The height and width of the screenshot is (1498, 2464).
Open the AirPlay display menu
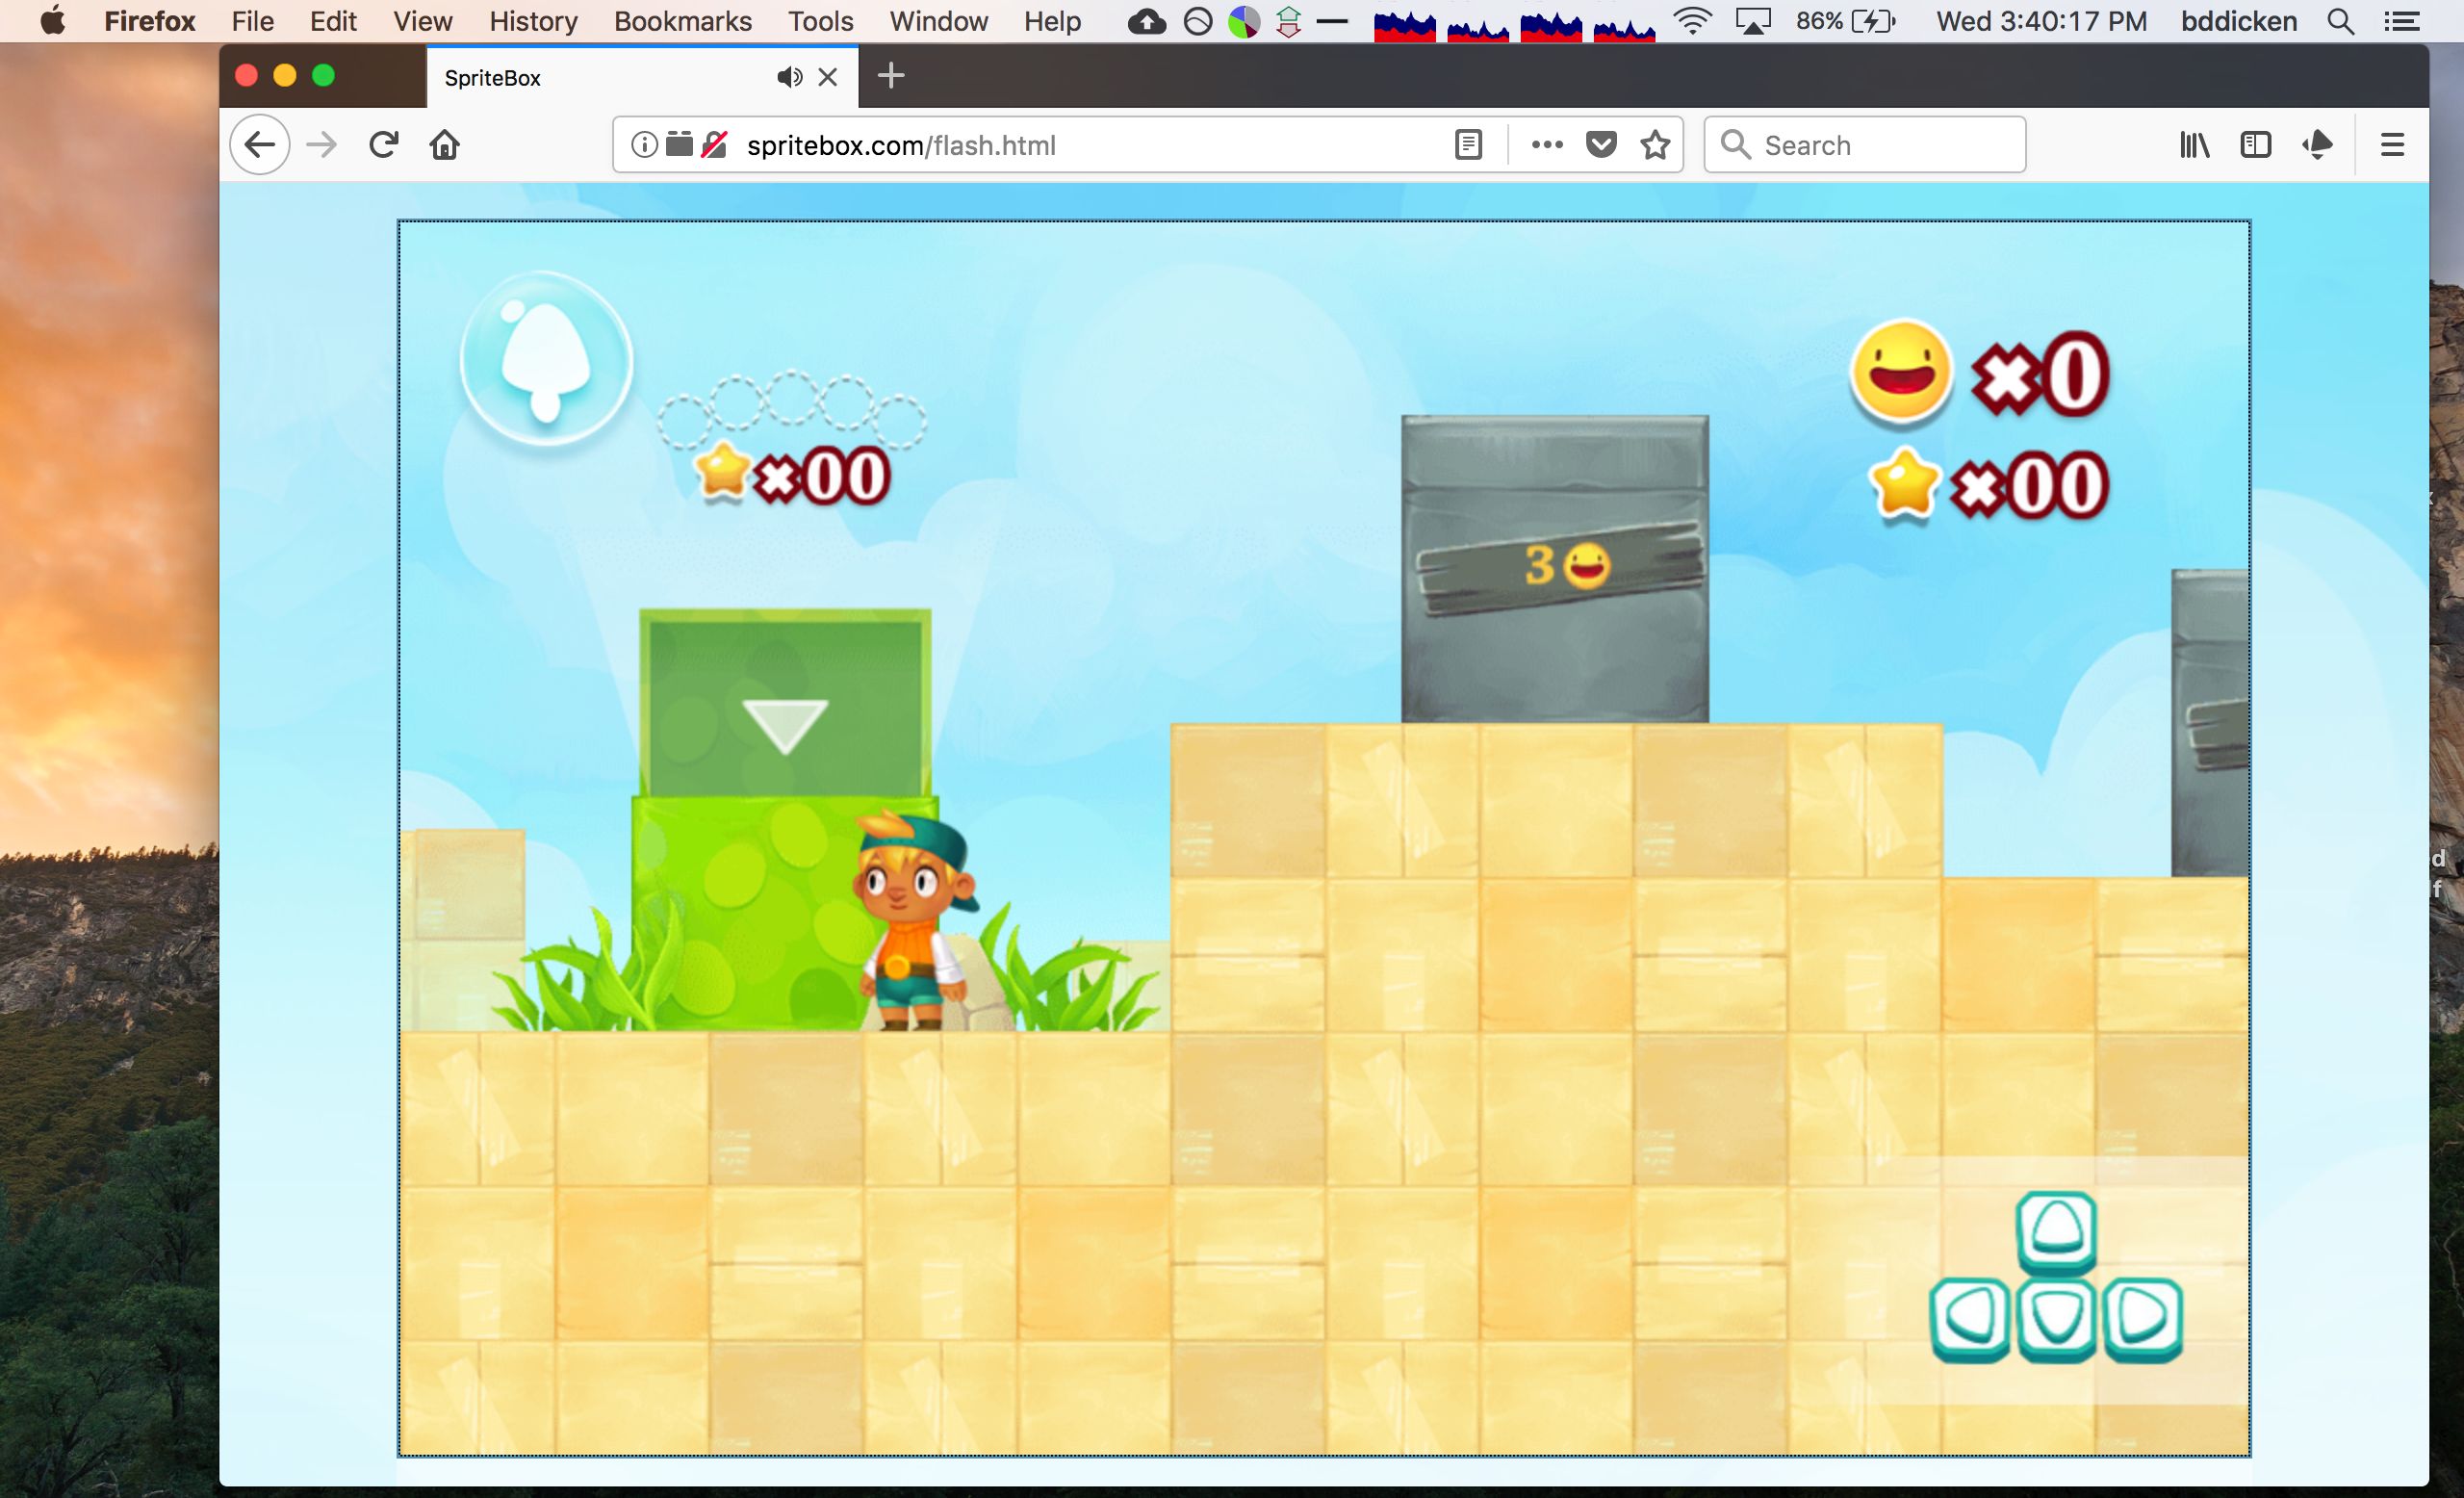click(x=1753, y=21)
